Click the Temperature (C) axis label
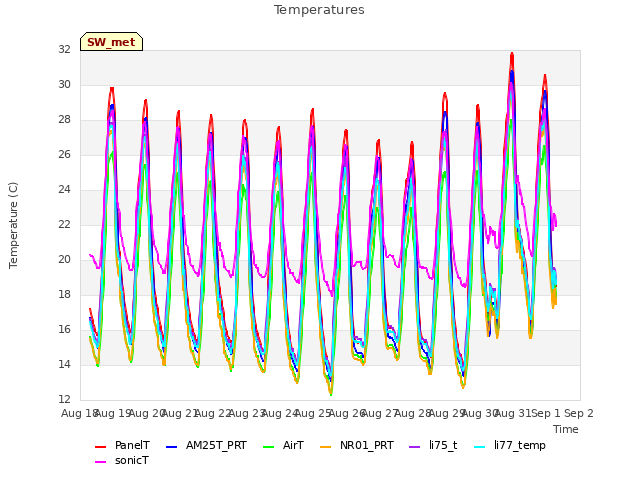 click(x=13, y=225)
